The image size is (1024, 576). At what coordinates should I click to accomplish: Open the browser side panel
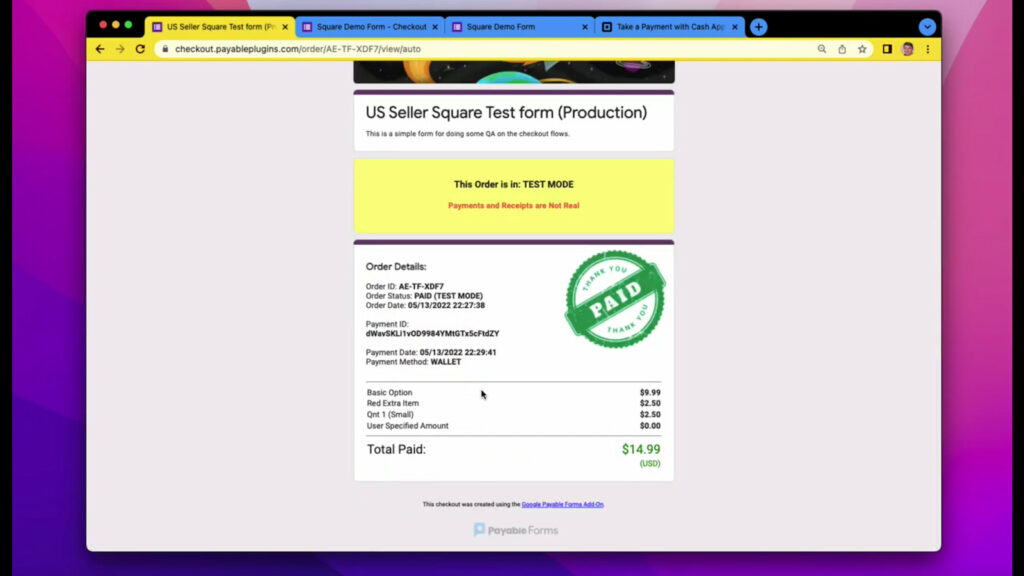887,49
